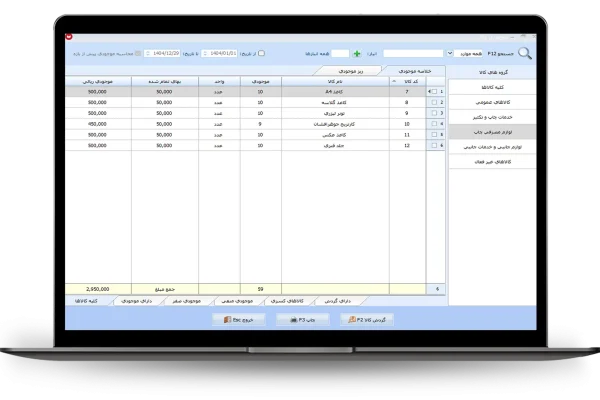Viewport: 600px width, 400px height.
Task: Click the door icon on Esc exit button
Action: 228,320
